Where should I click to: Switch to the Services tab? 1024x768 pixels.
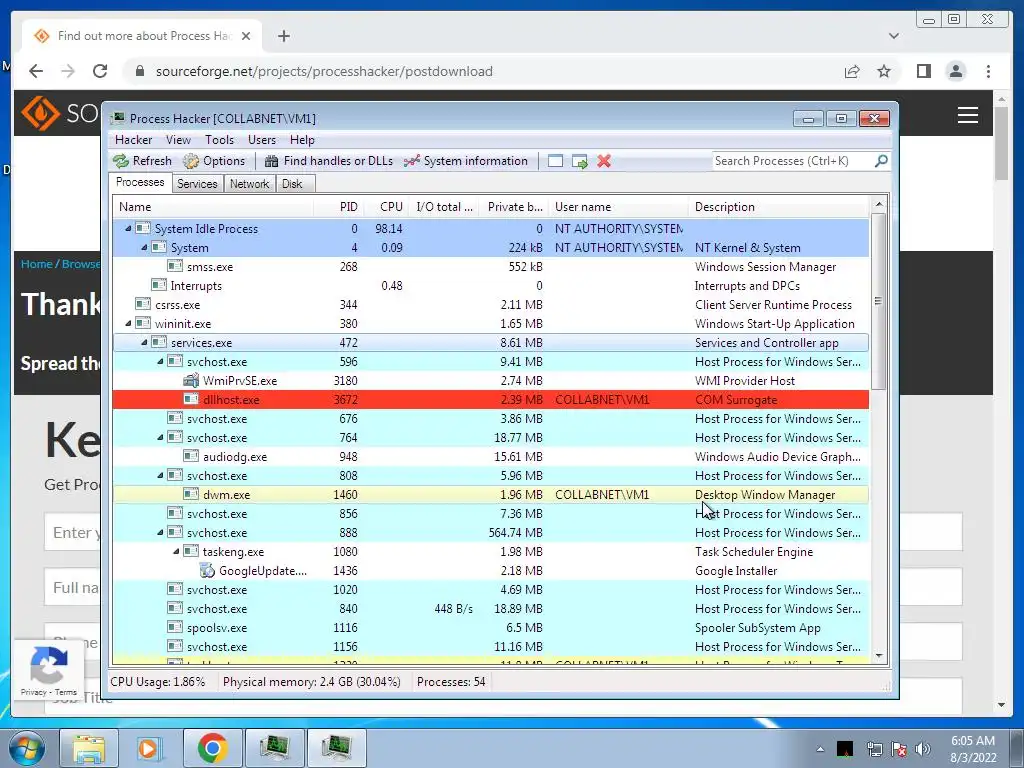click(197, 184)
